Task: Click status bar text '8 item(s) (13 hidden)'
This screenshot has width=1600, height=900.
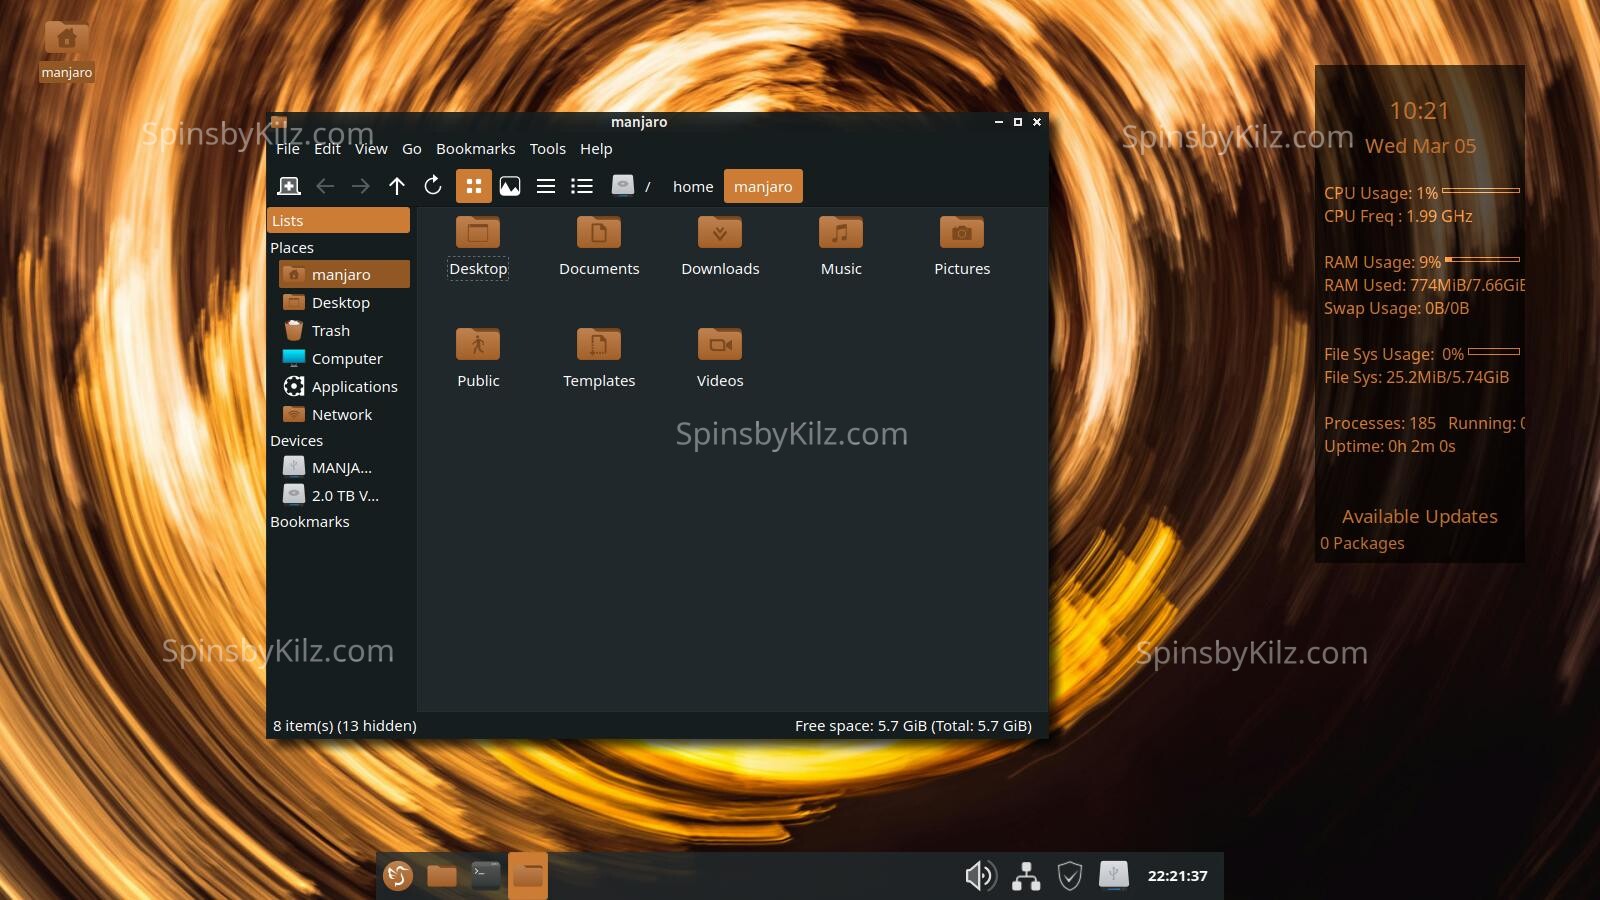Action: tap(345, 726)
